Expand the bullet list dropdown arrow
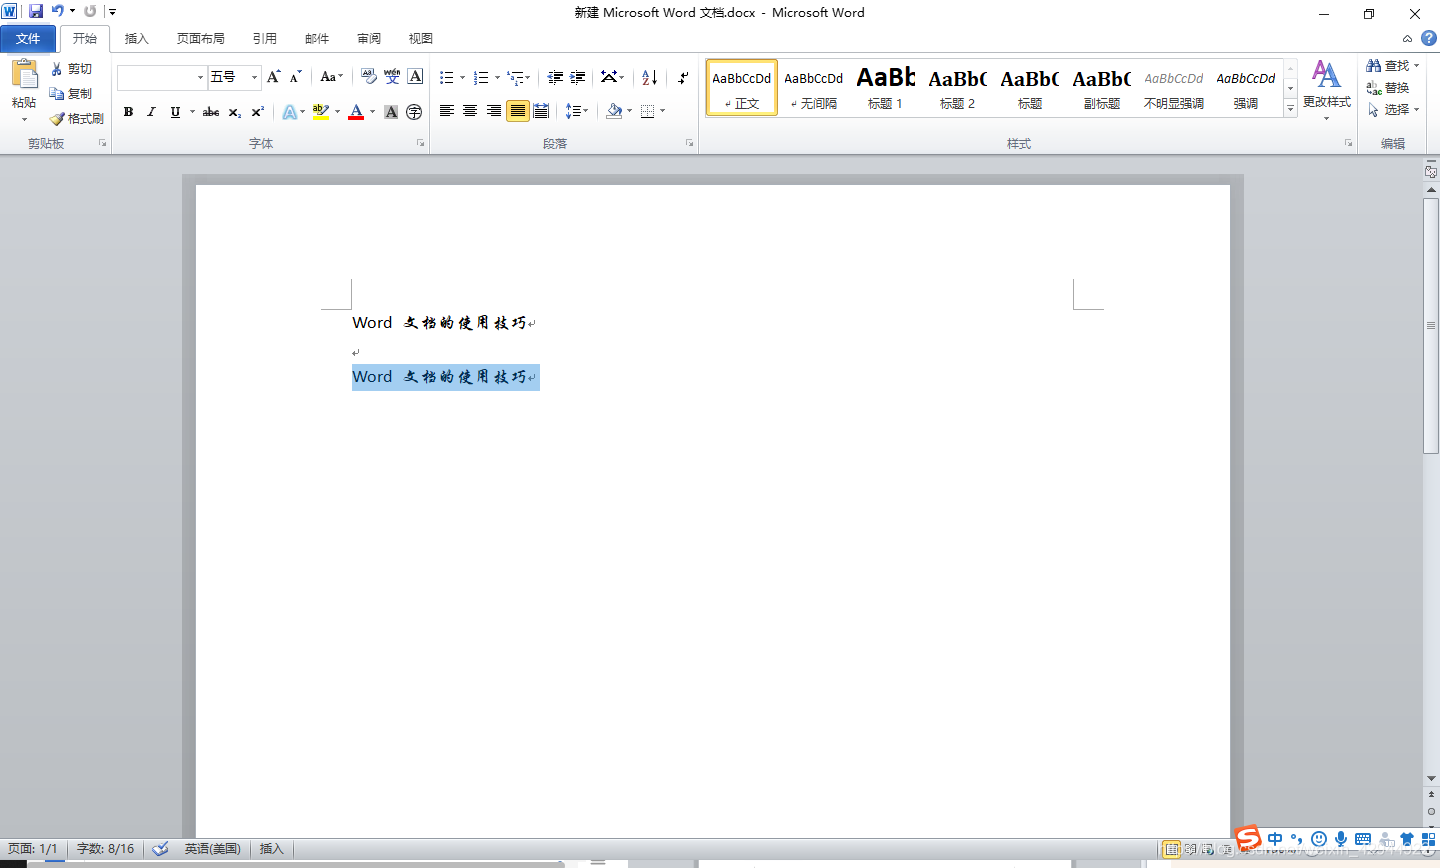Viewport: 1440px width, 868px height. click(462, 77)
